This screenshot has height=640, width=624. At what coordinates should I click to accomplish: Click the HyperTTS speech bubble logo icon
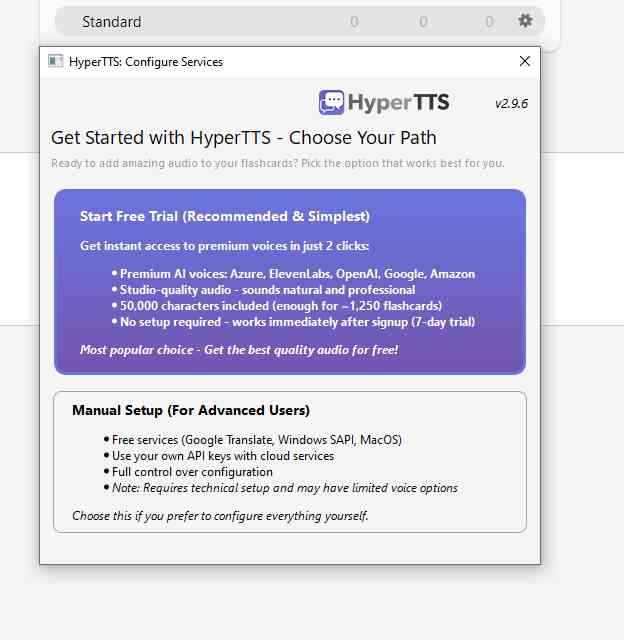[332, 102]
